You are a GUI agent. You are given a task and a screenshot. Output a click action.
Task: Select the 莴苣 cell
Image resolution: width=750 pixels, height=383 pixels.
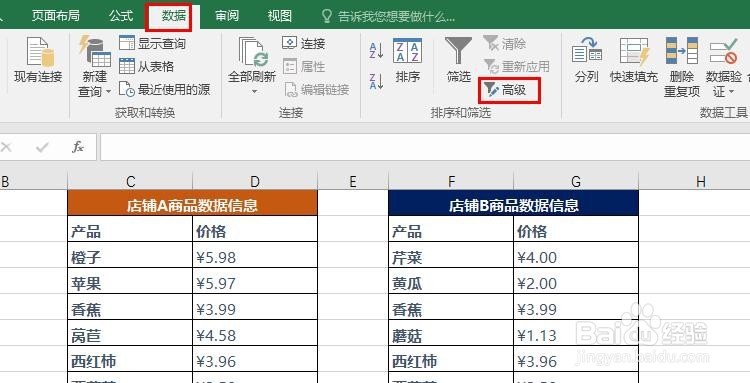click(x=130, y=333)
